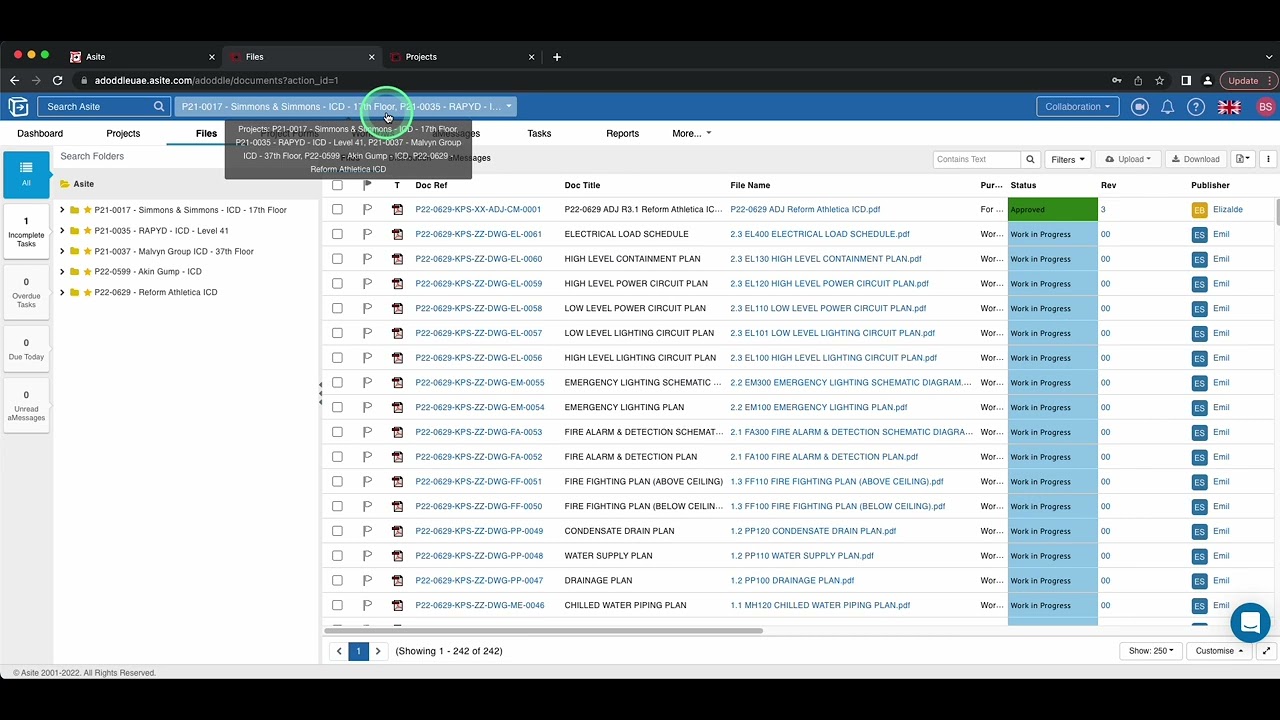Open the Reports tab
Image resolution: width=1280 pixels, height=720 pixels.
coord(622,134)
